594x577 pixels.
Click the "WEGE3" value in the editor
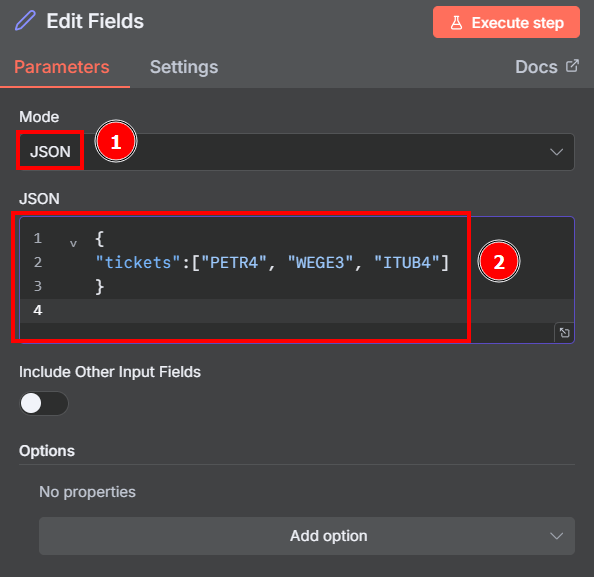[x=320, y=263]
